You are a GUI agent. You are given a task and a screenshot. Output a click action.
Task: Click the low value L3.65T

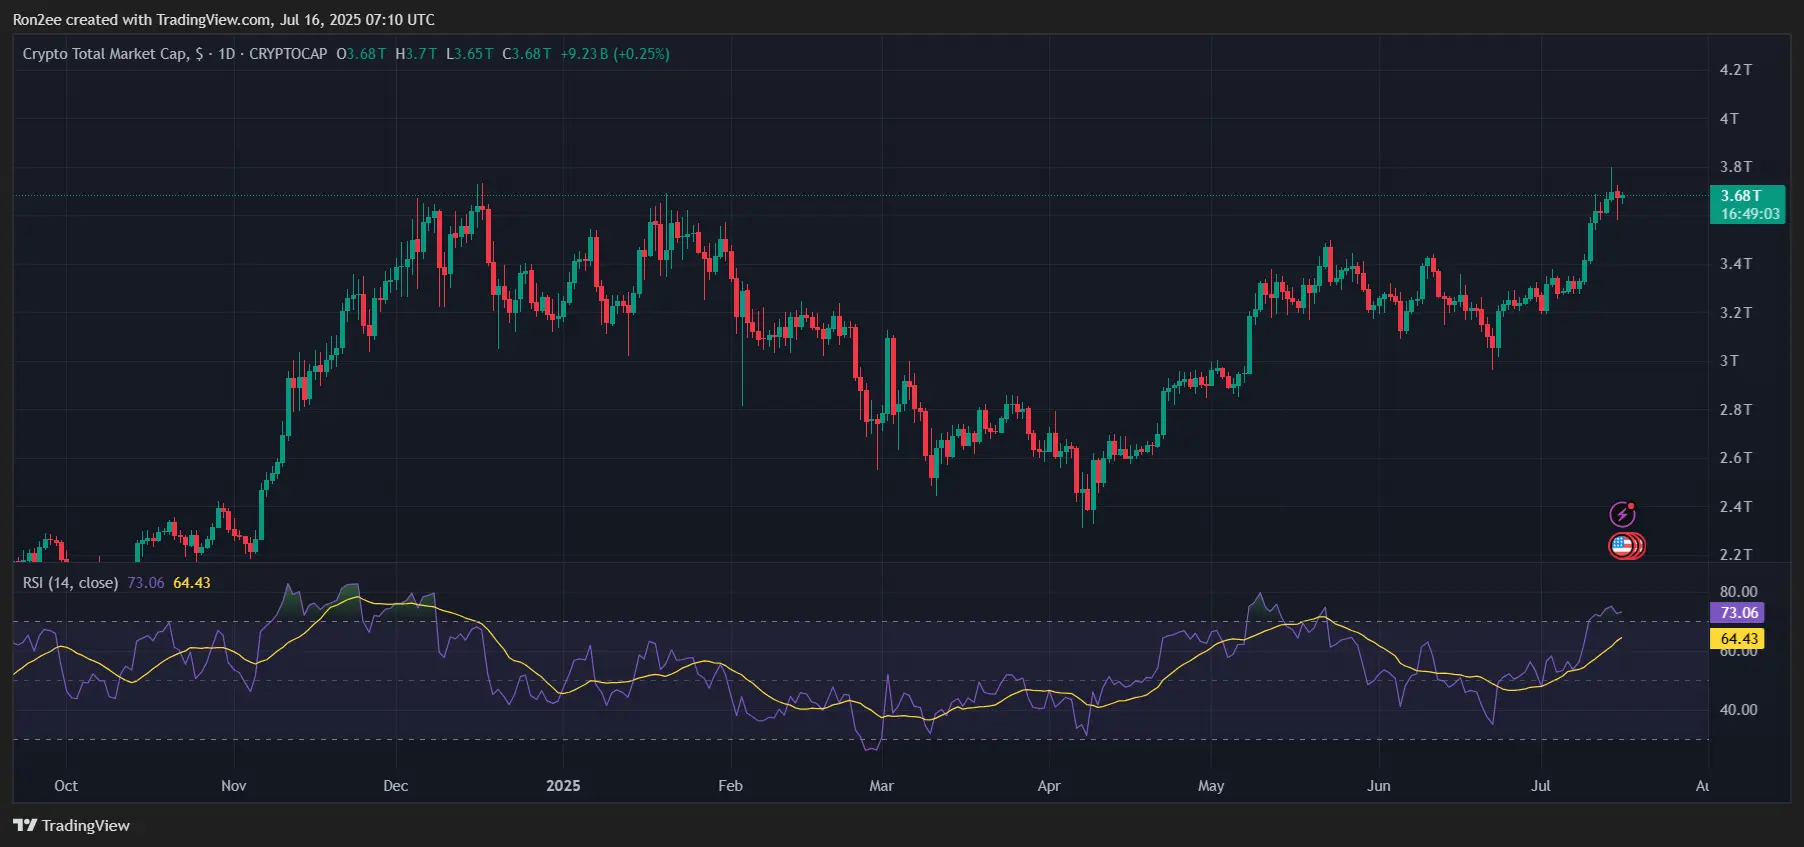[x=470, y=54]
